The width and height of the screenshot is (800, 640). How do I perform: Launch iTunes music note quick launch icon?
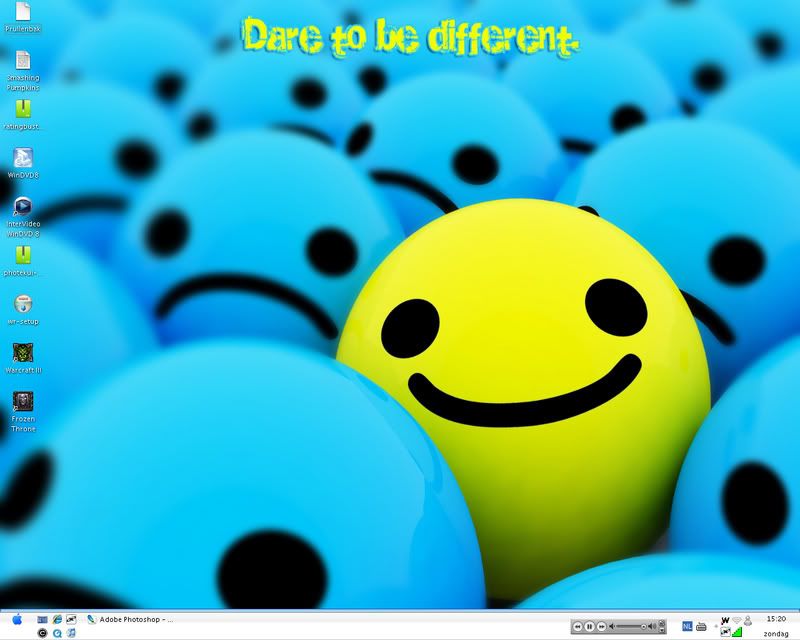(x=71, y=633)
